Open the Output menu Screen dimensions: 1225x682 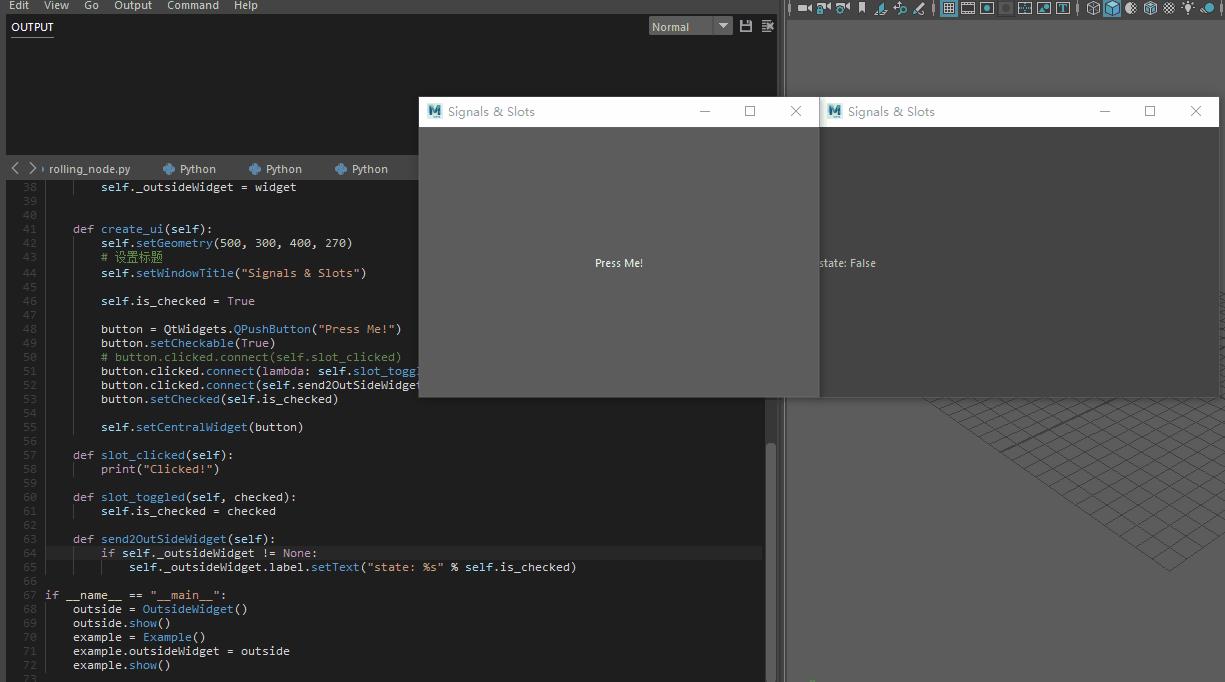(133, 6)
